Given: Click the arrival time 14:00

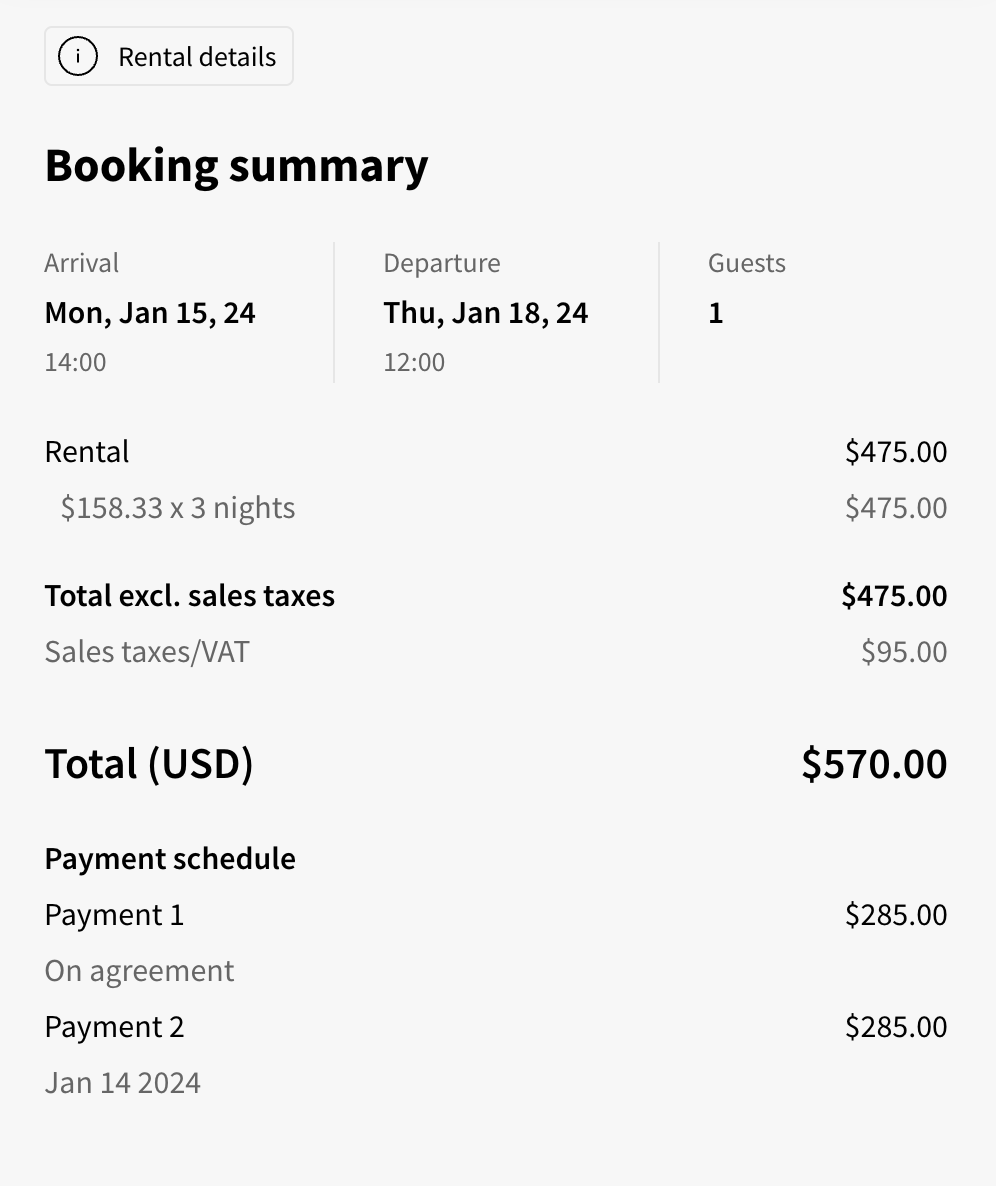Looking at the screenshot, I should (75, 362).
